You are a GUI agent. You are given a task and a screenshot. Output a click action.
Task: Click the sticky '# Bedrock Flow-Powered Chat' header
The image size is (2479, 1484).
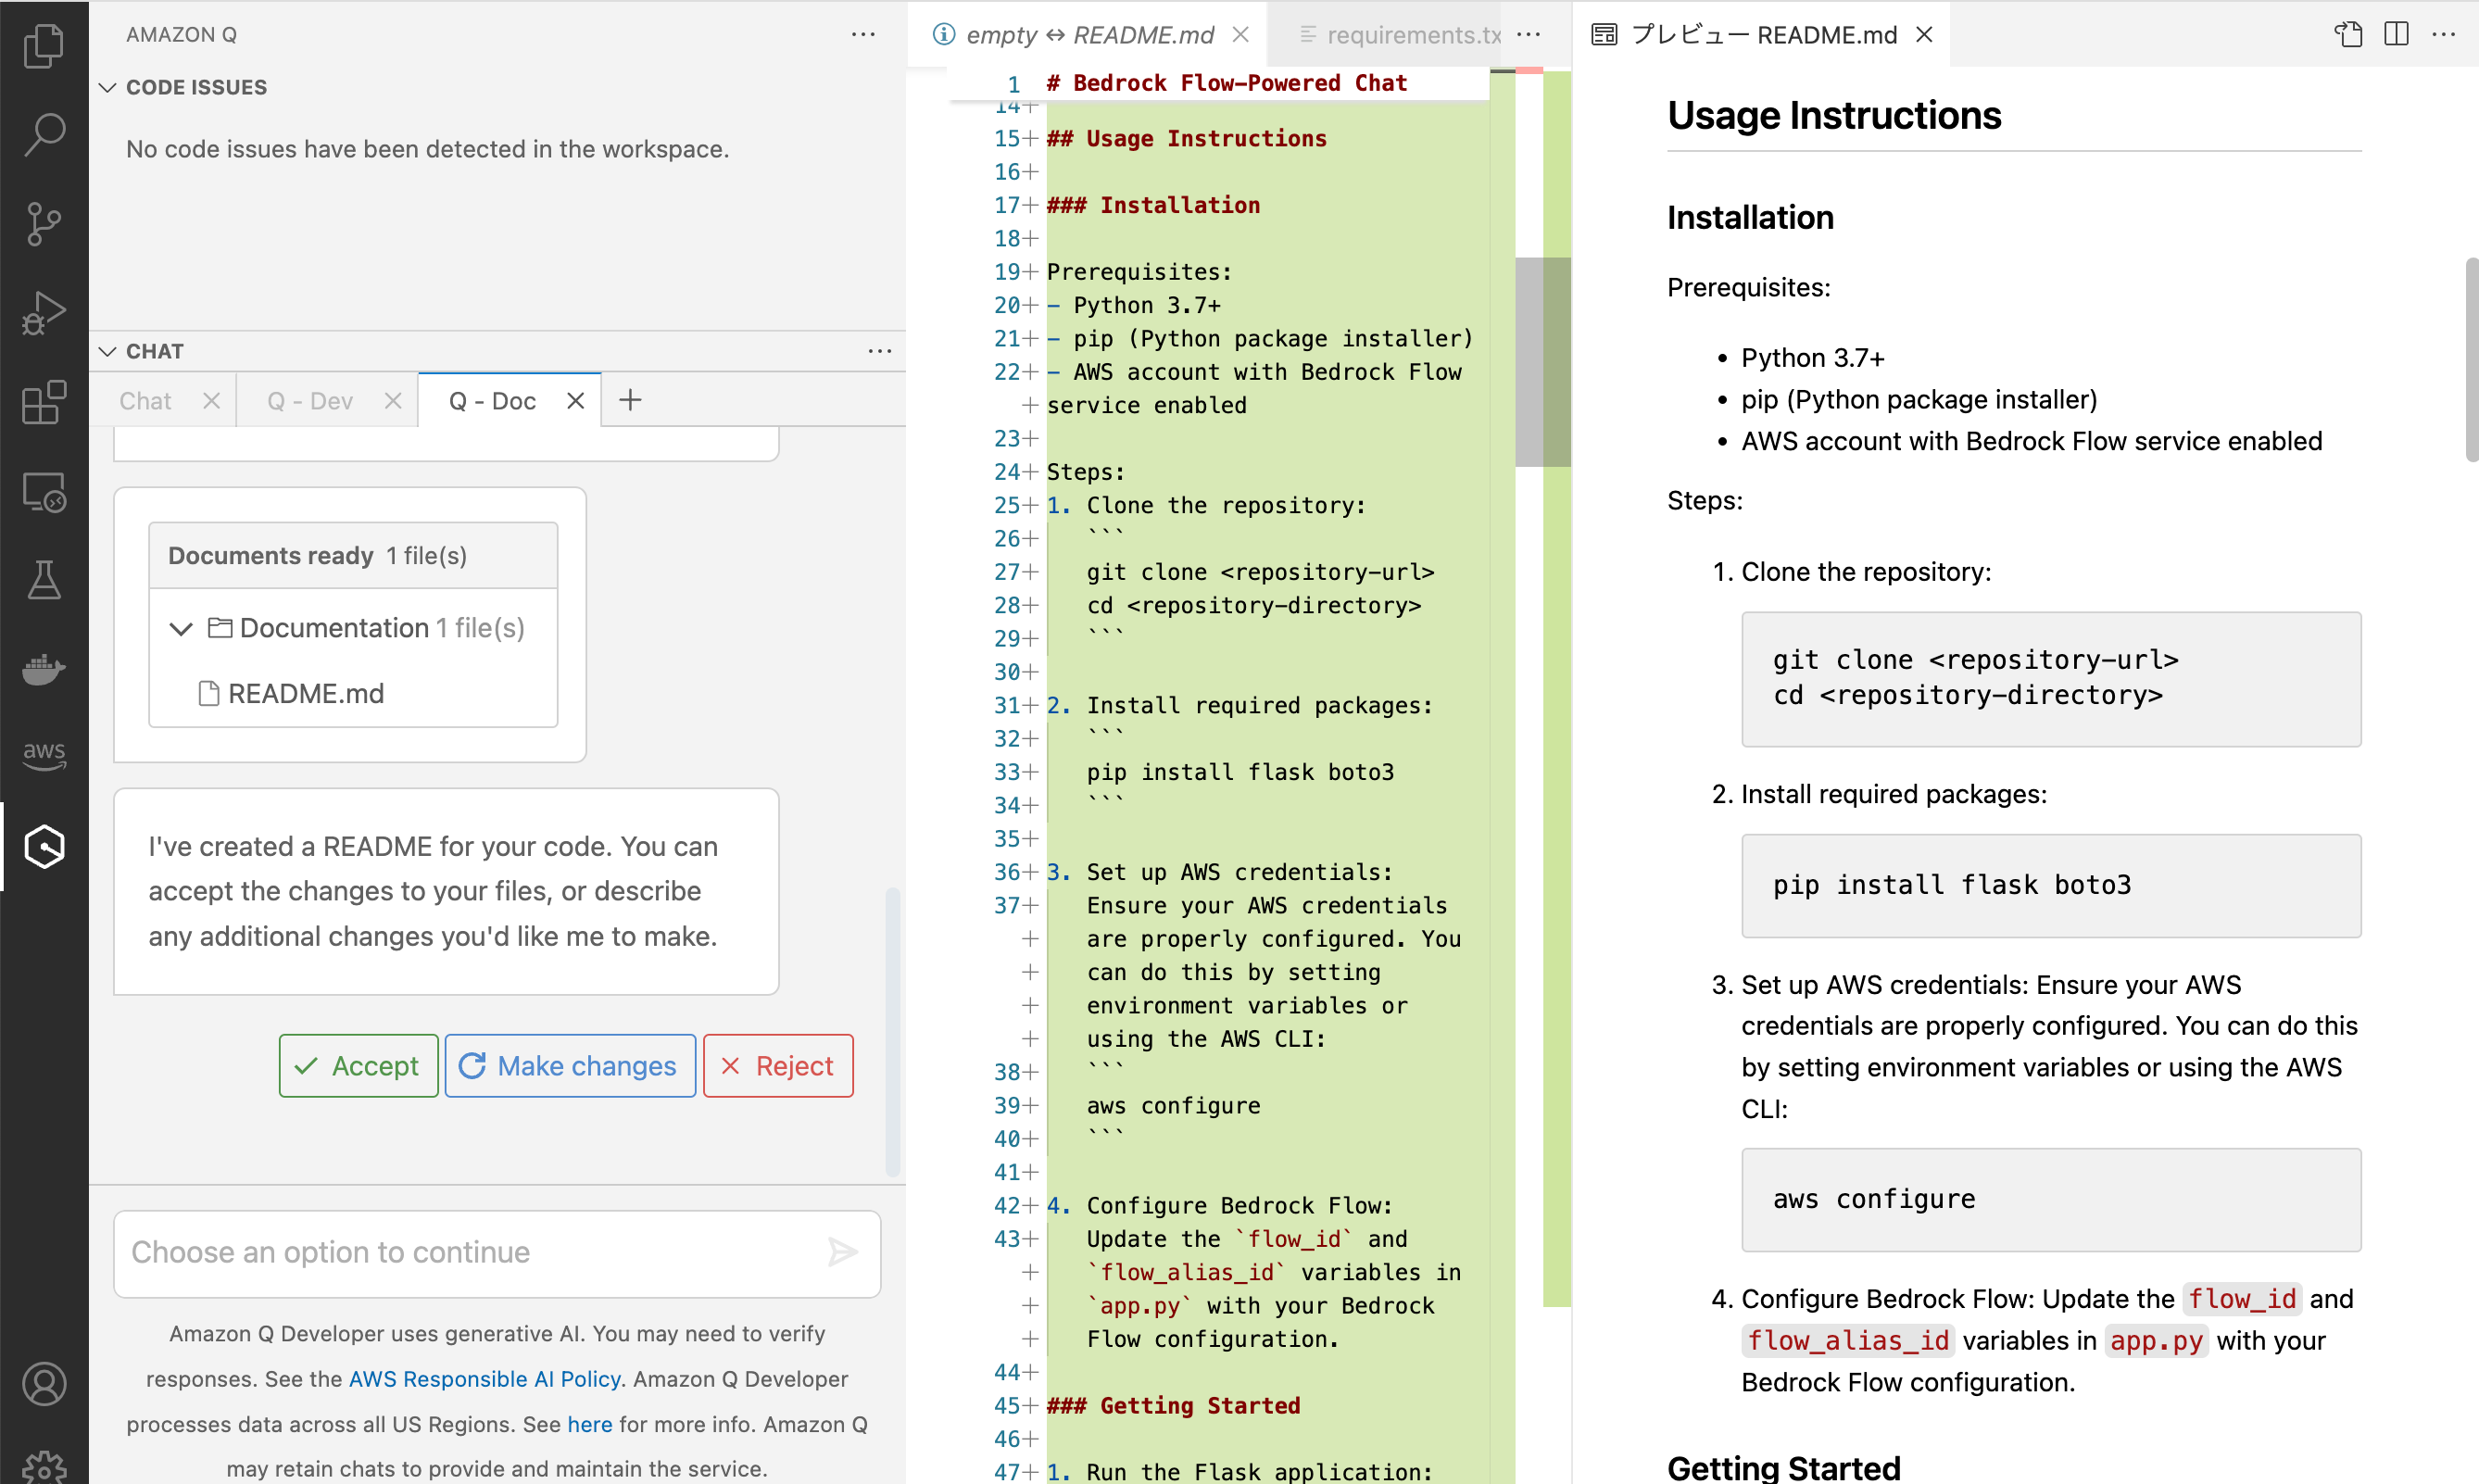(1226, 83)
